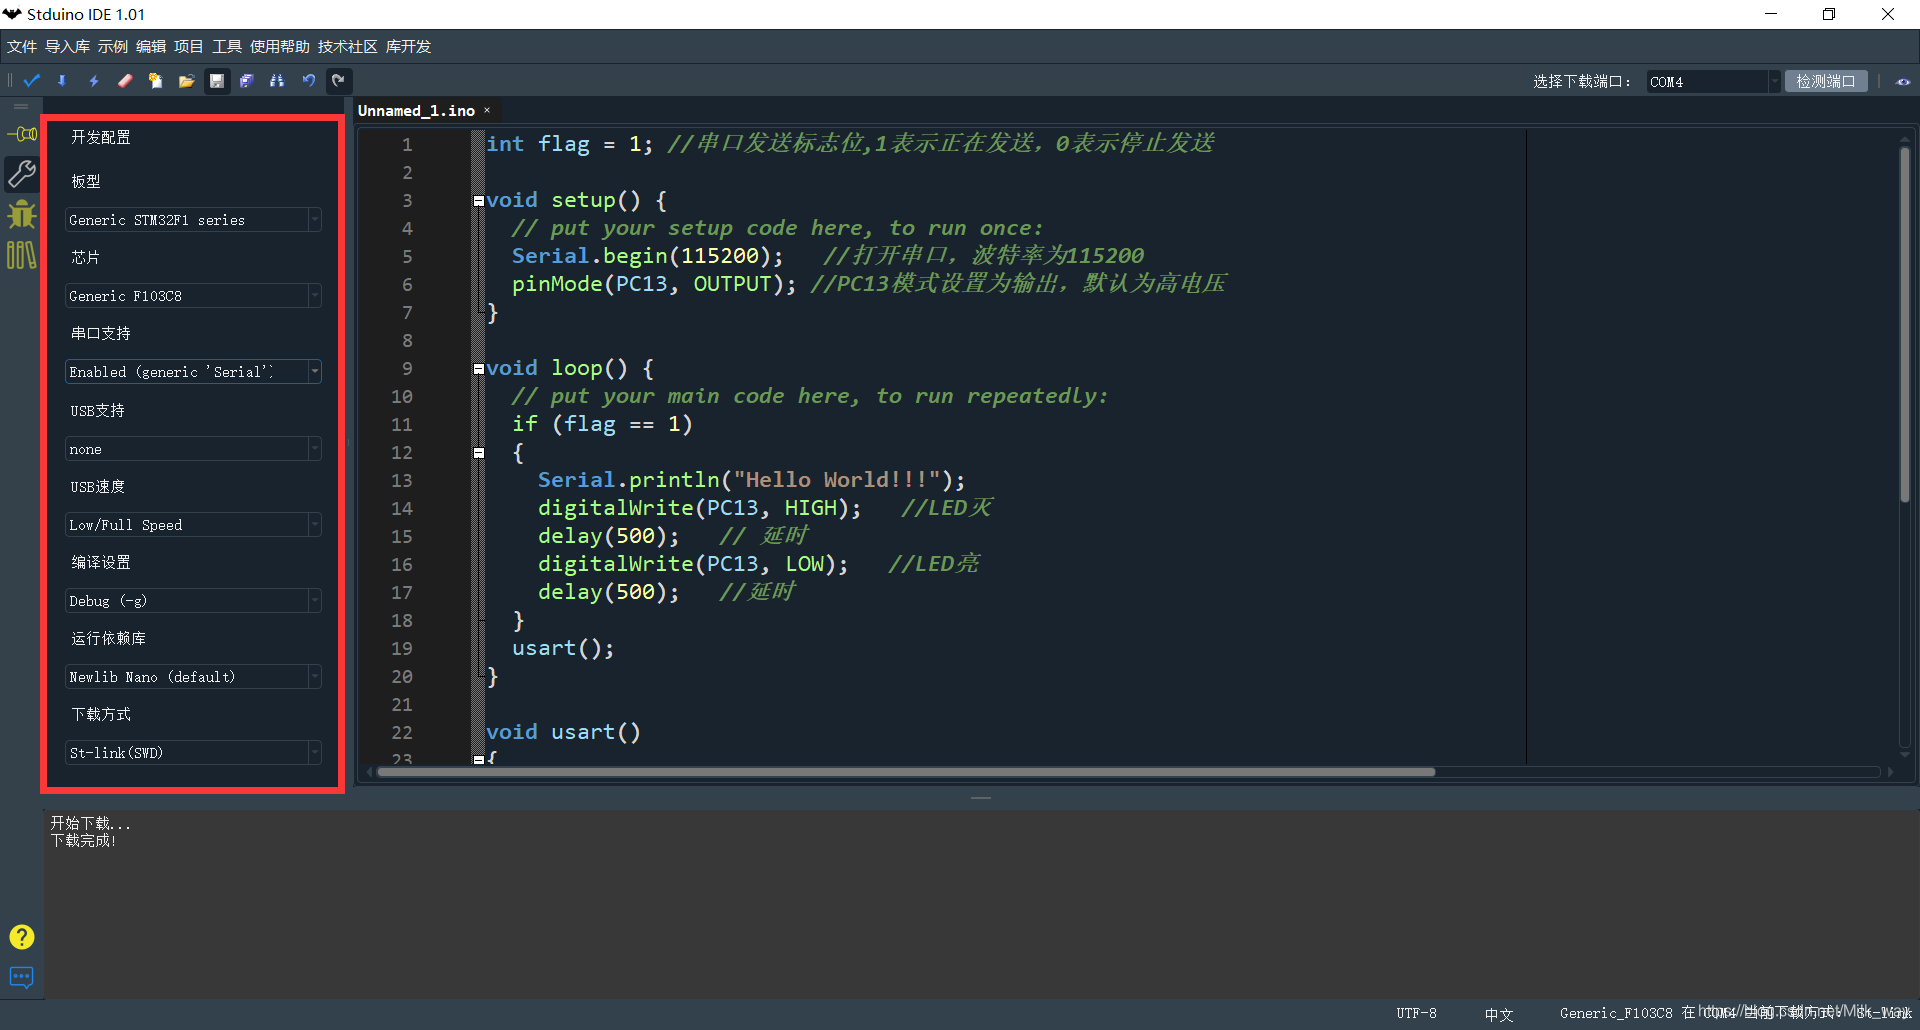The image size is (1920, 1030).
Task: Open the feedback chat bubble icon
Action: click(x=22, y=977)
